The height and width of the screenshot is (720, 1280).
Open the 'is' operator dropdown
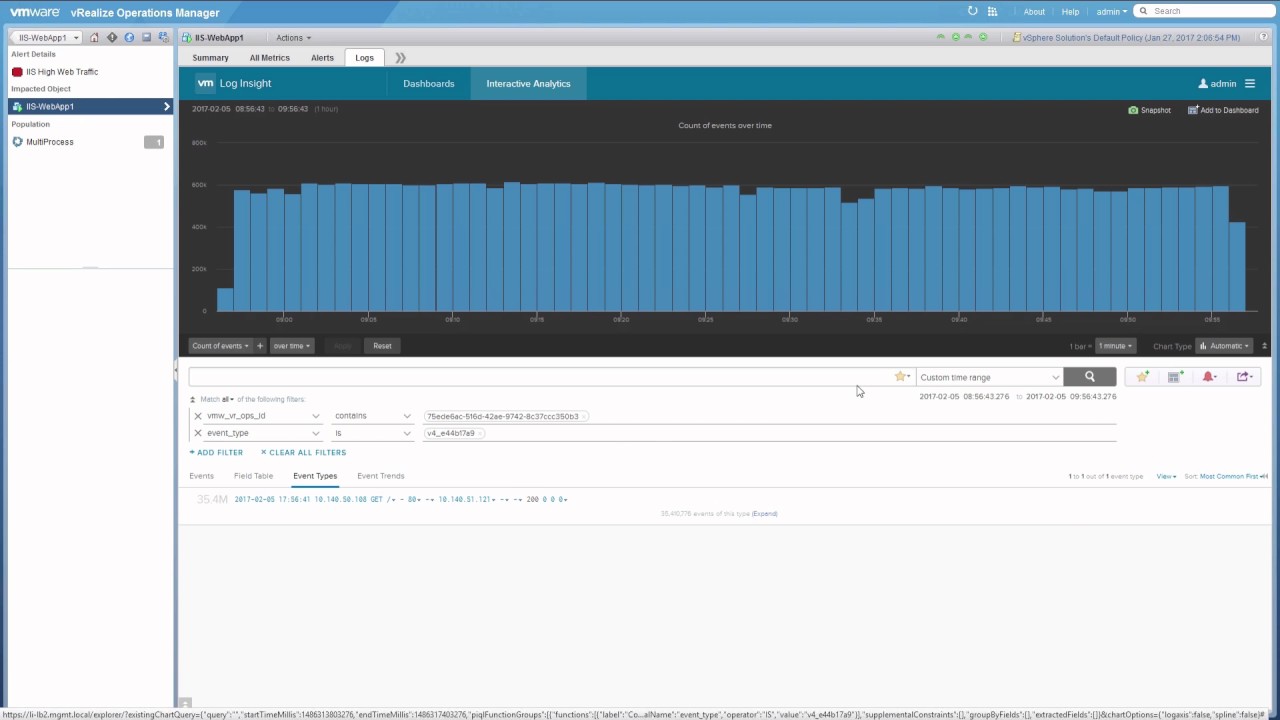click(x=372, y=433)
